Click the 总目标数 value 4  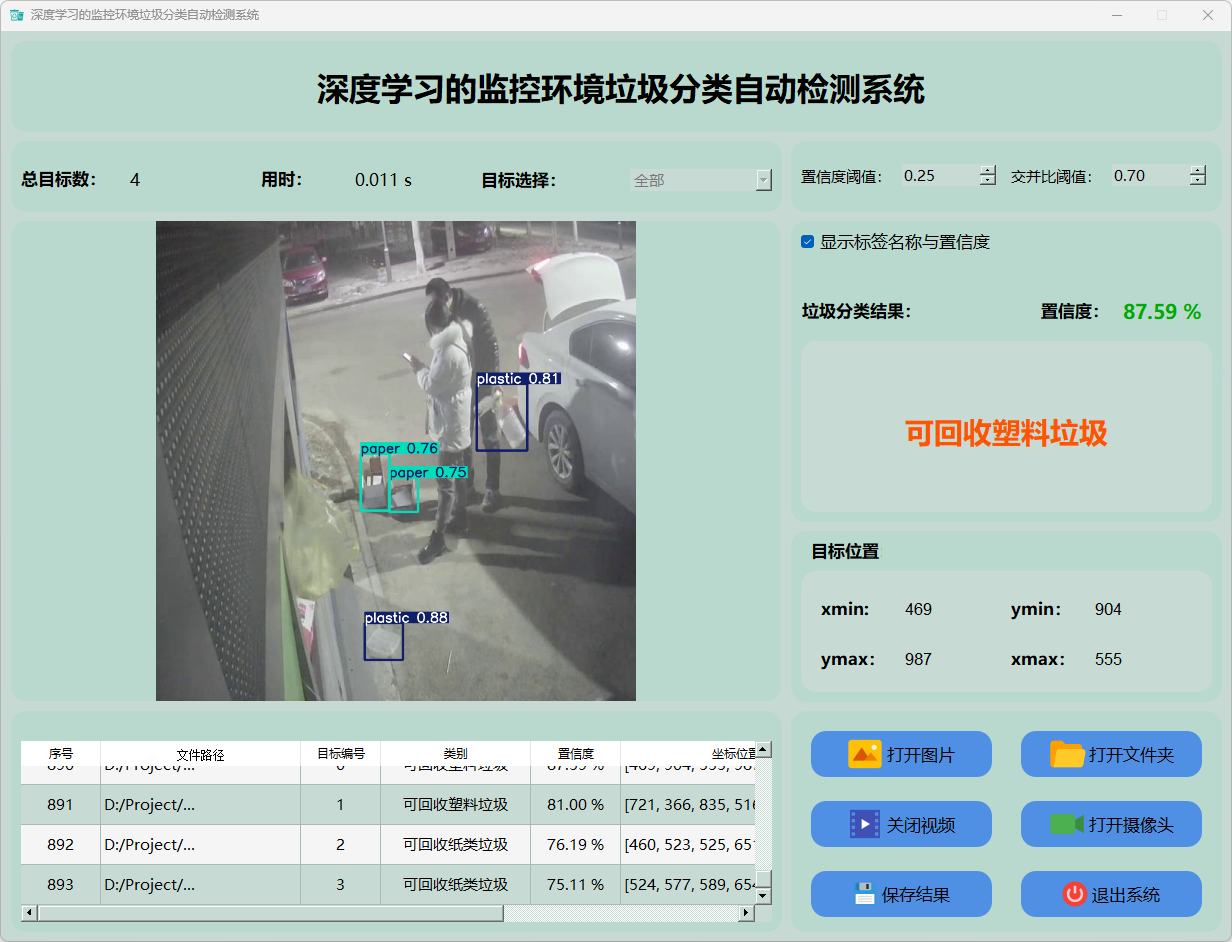pos(135,180)
